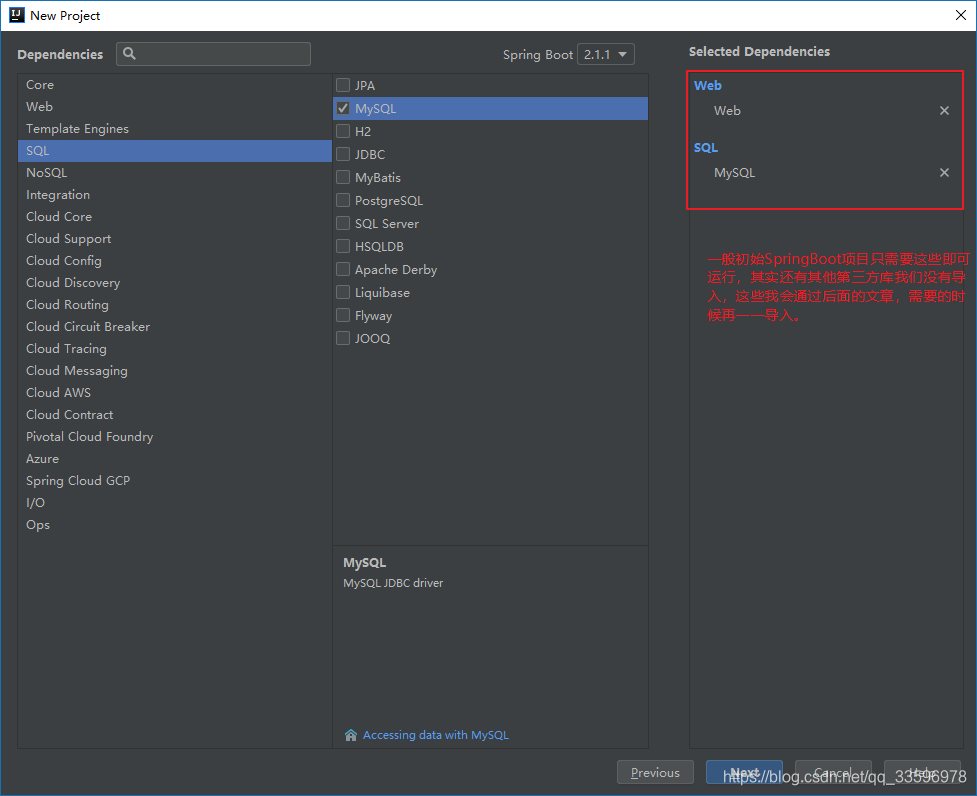Select the Core category
977x796 pixels.
click(x=174, y=85)
